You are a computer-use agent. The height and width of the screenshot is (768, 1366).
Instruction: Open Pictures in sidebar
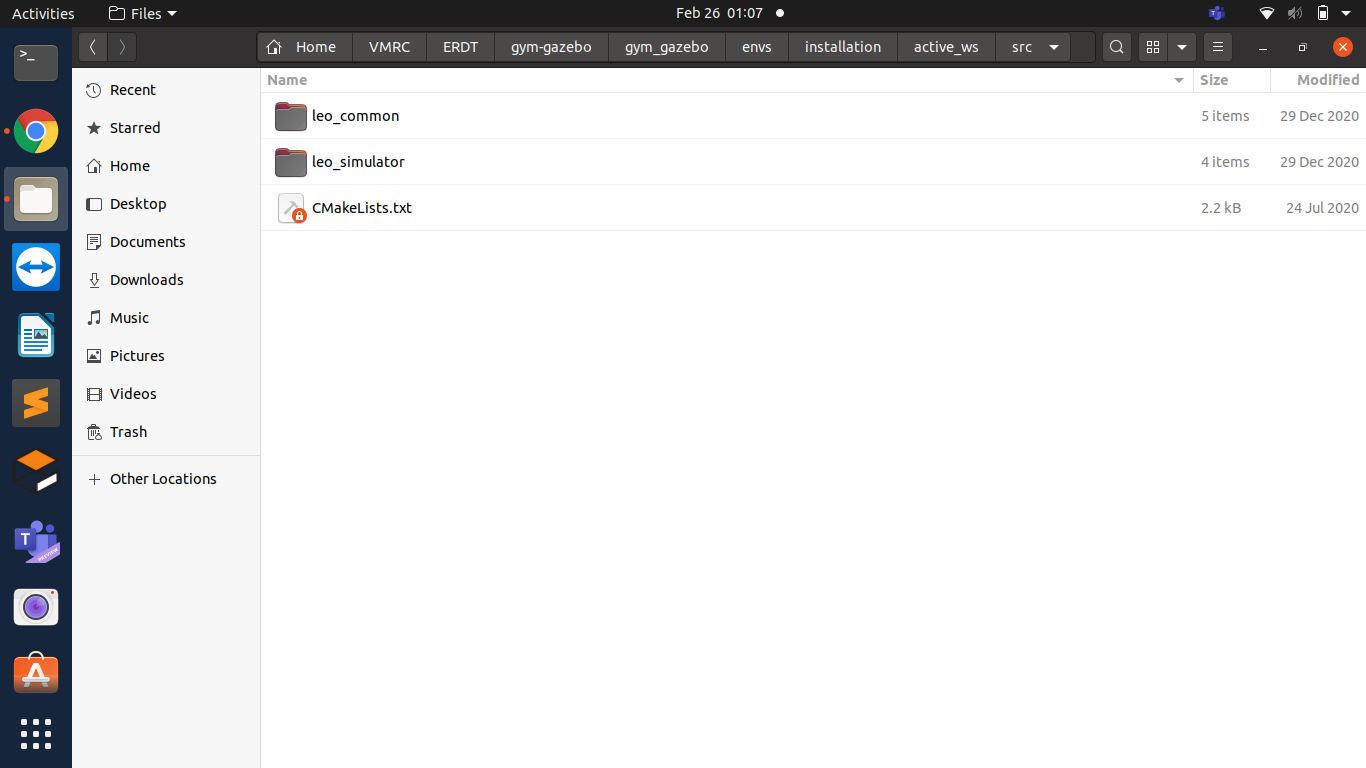166,356
